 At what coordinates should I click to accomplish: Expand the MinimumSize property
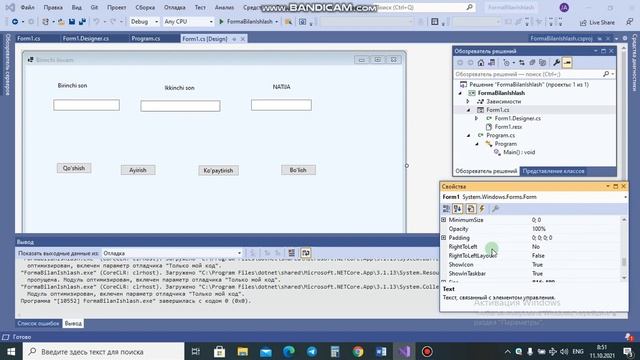point(444,220)
